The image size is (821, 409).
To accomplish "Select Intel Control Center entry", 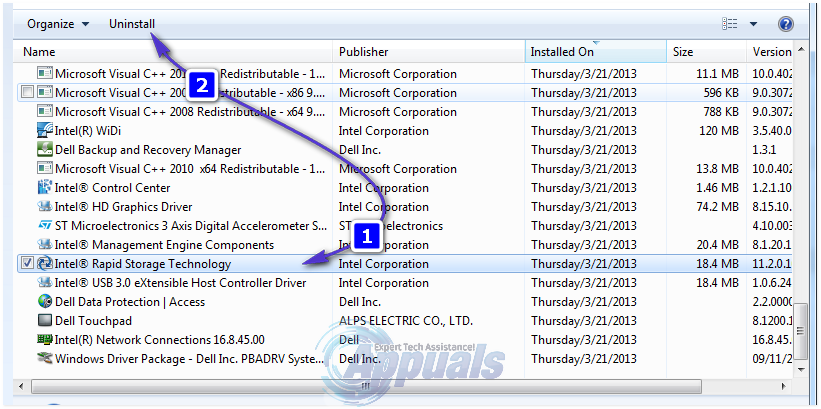I will tap(113, 187).
